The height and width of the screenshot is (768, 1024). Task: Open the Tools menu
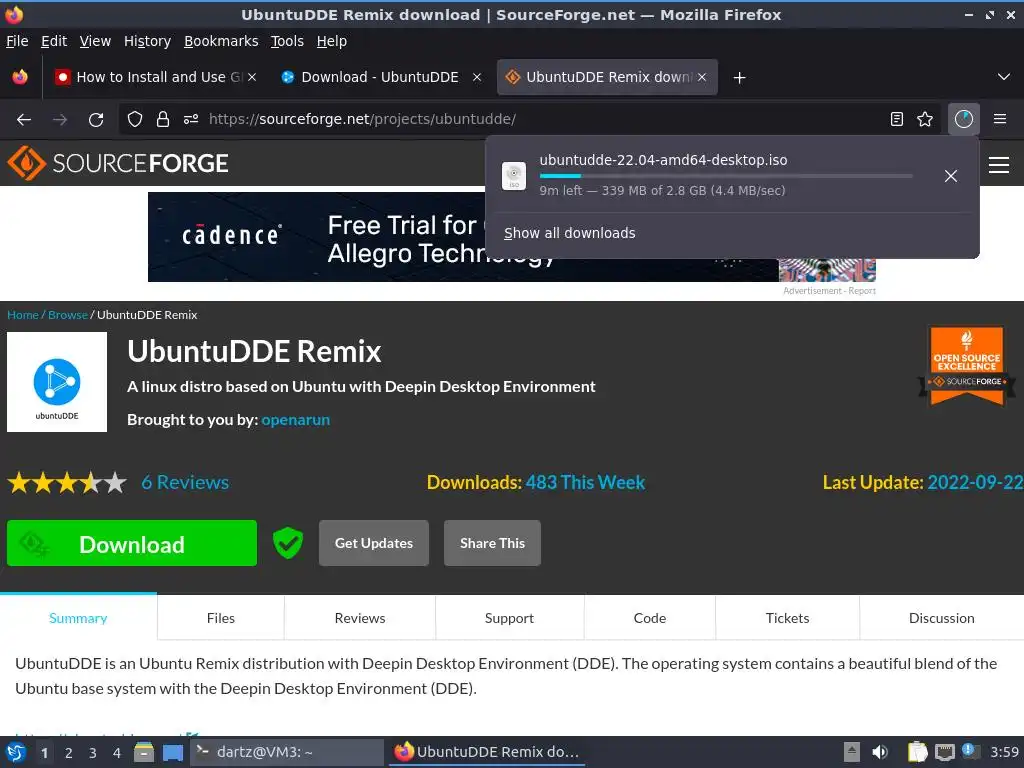point(287,41)
